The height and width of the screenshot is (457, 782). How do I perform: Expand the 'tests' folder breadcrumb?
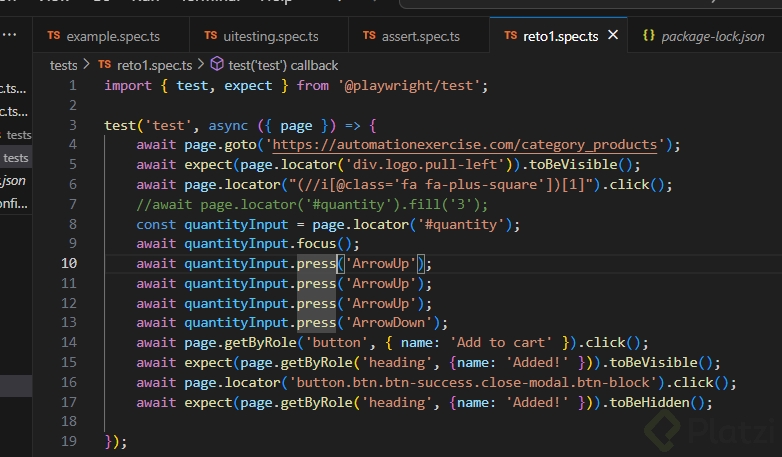63,64
